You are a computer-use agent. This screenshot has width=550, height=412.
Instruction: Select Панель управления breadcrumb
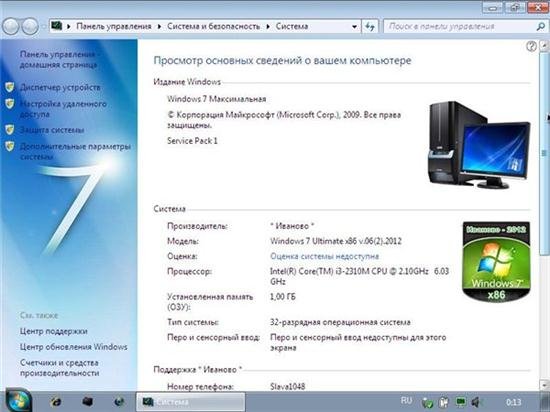pos(114,27)
